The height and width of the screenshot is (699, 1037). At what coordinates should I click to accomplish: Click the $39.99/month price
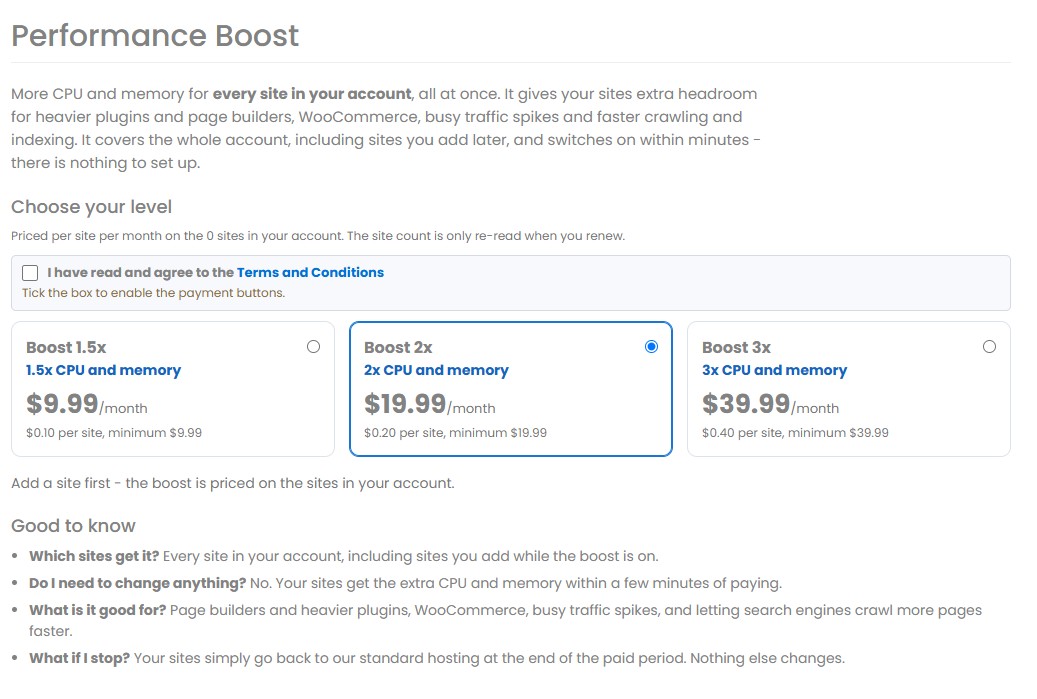click(x=770, y=404)
